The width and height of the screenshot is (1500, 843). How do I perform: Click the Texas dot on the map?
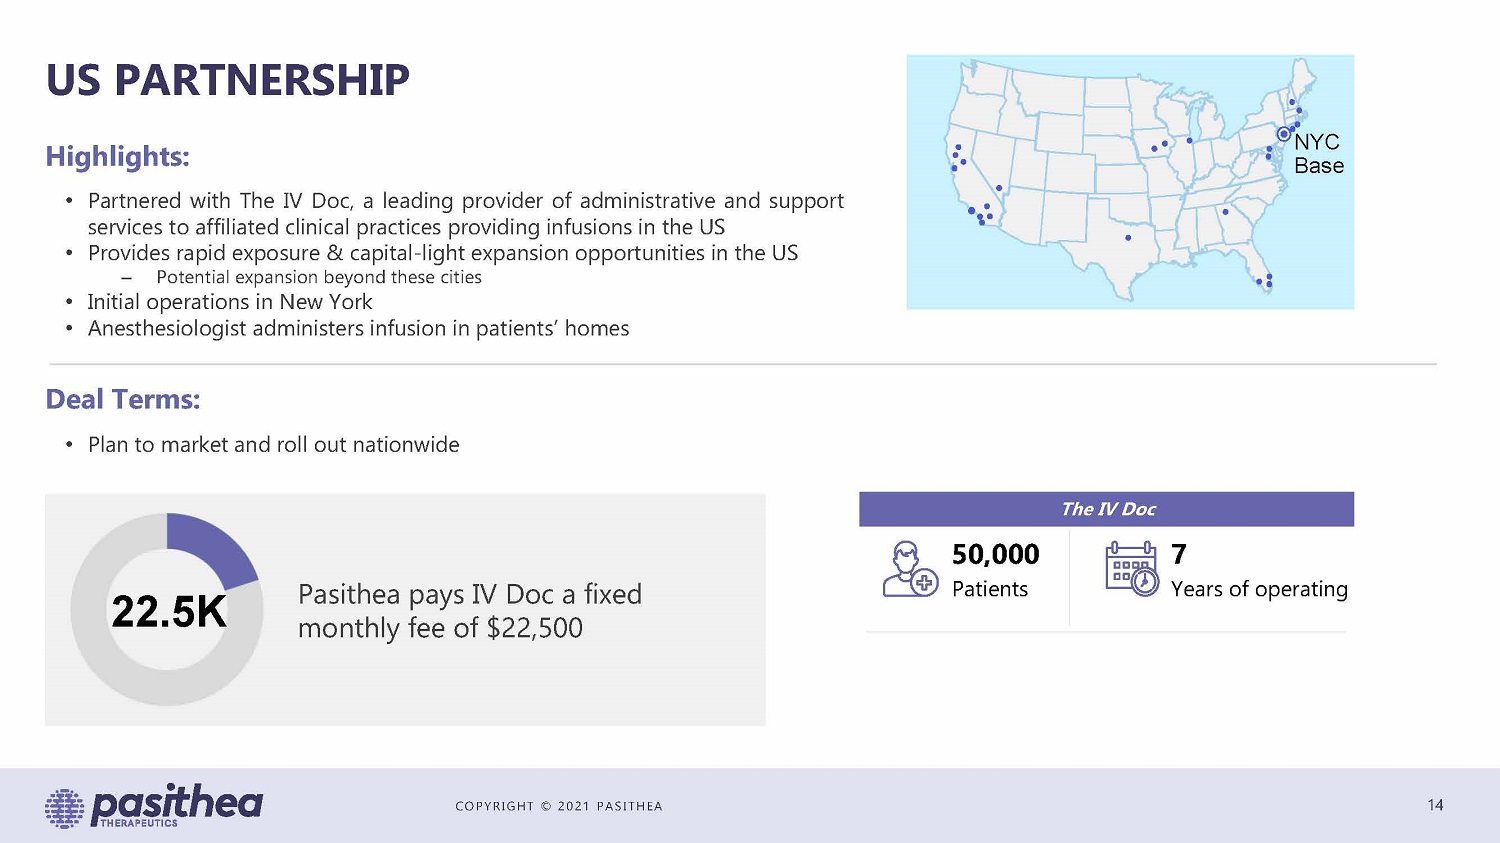1128,238
